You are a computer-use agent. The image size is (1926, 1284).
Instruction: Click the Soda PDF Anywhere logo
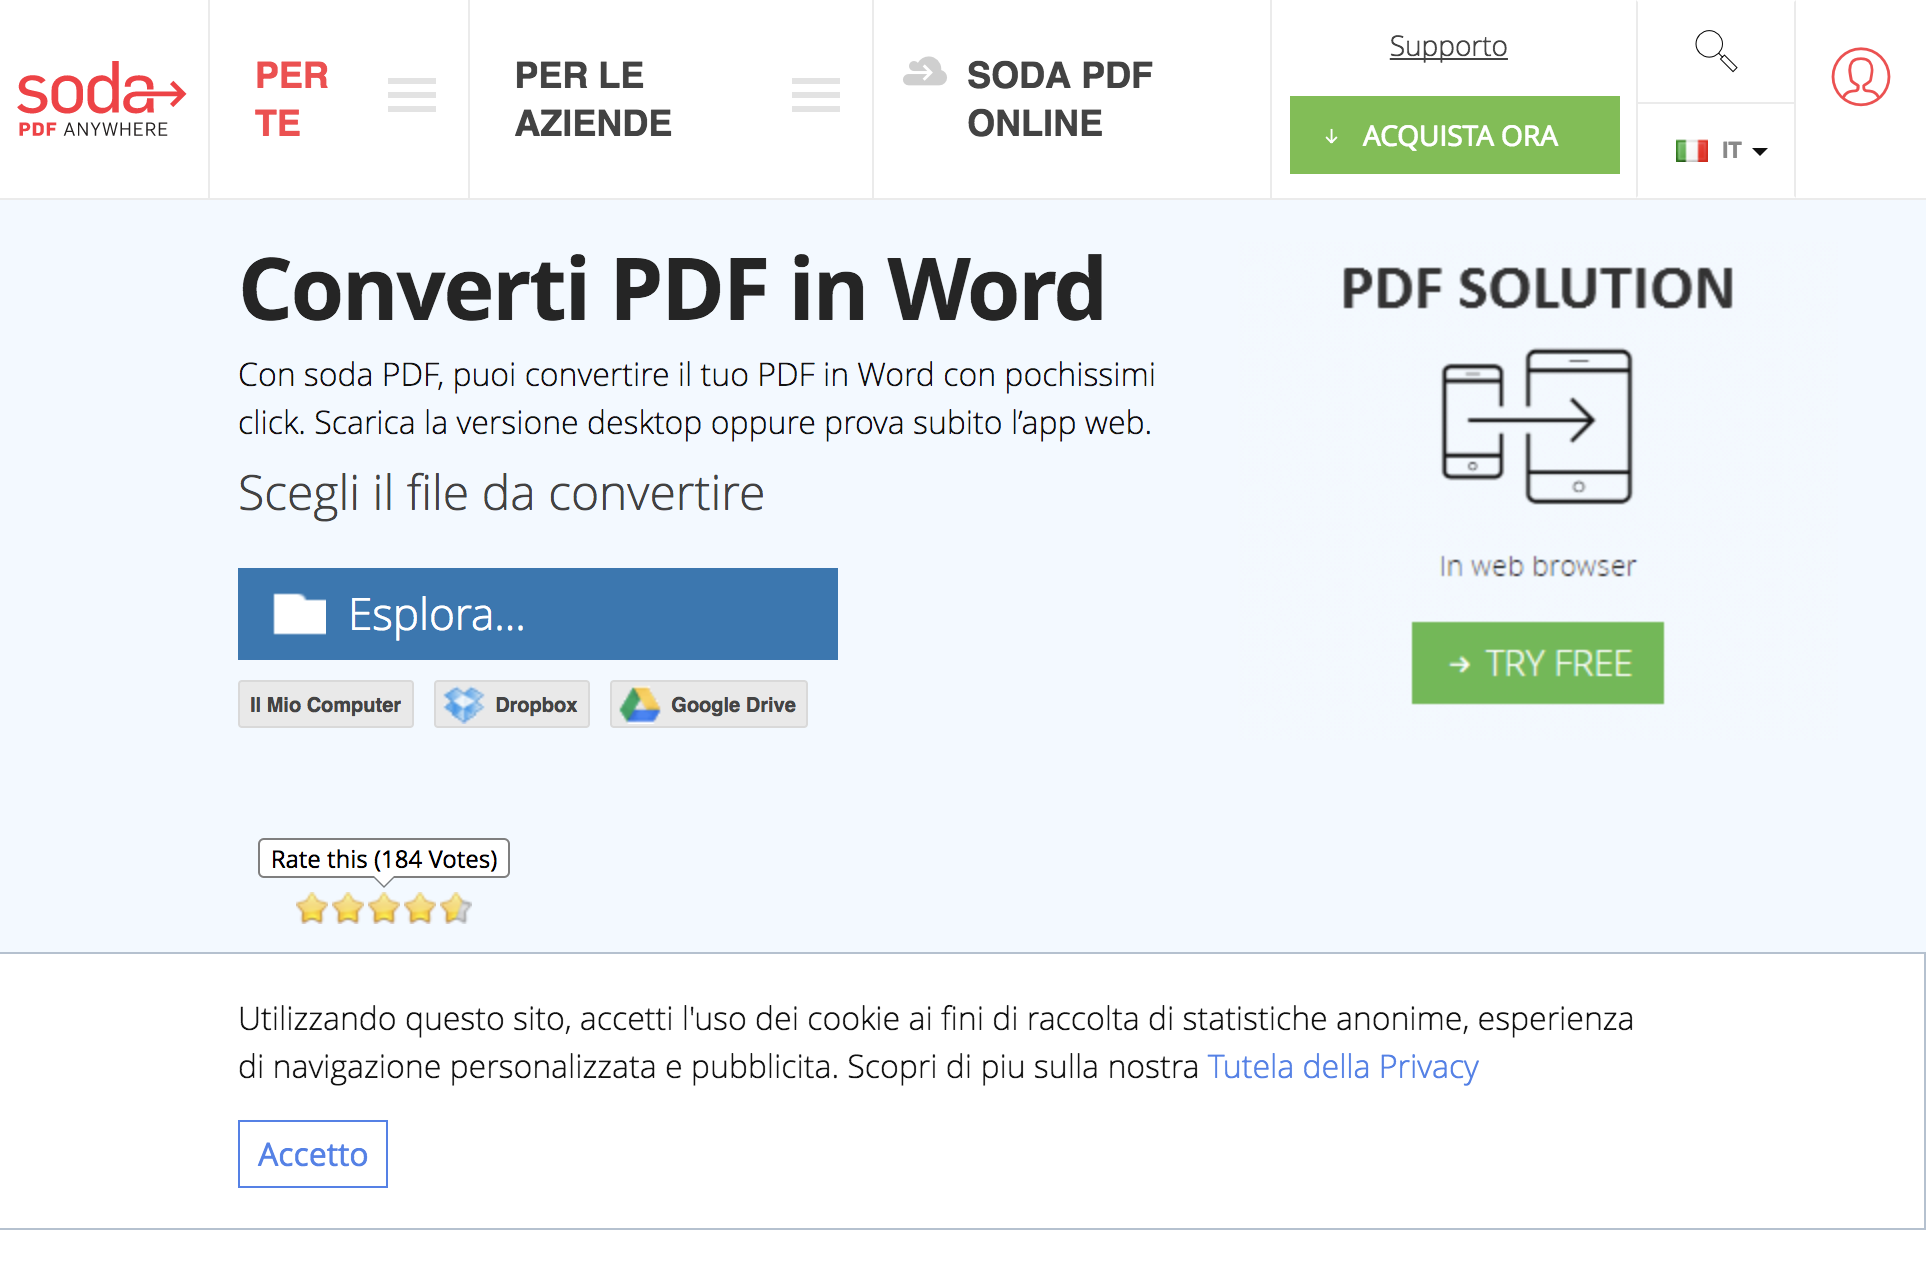pos(102,99)
